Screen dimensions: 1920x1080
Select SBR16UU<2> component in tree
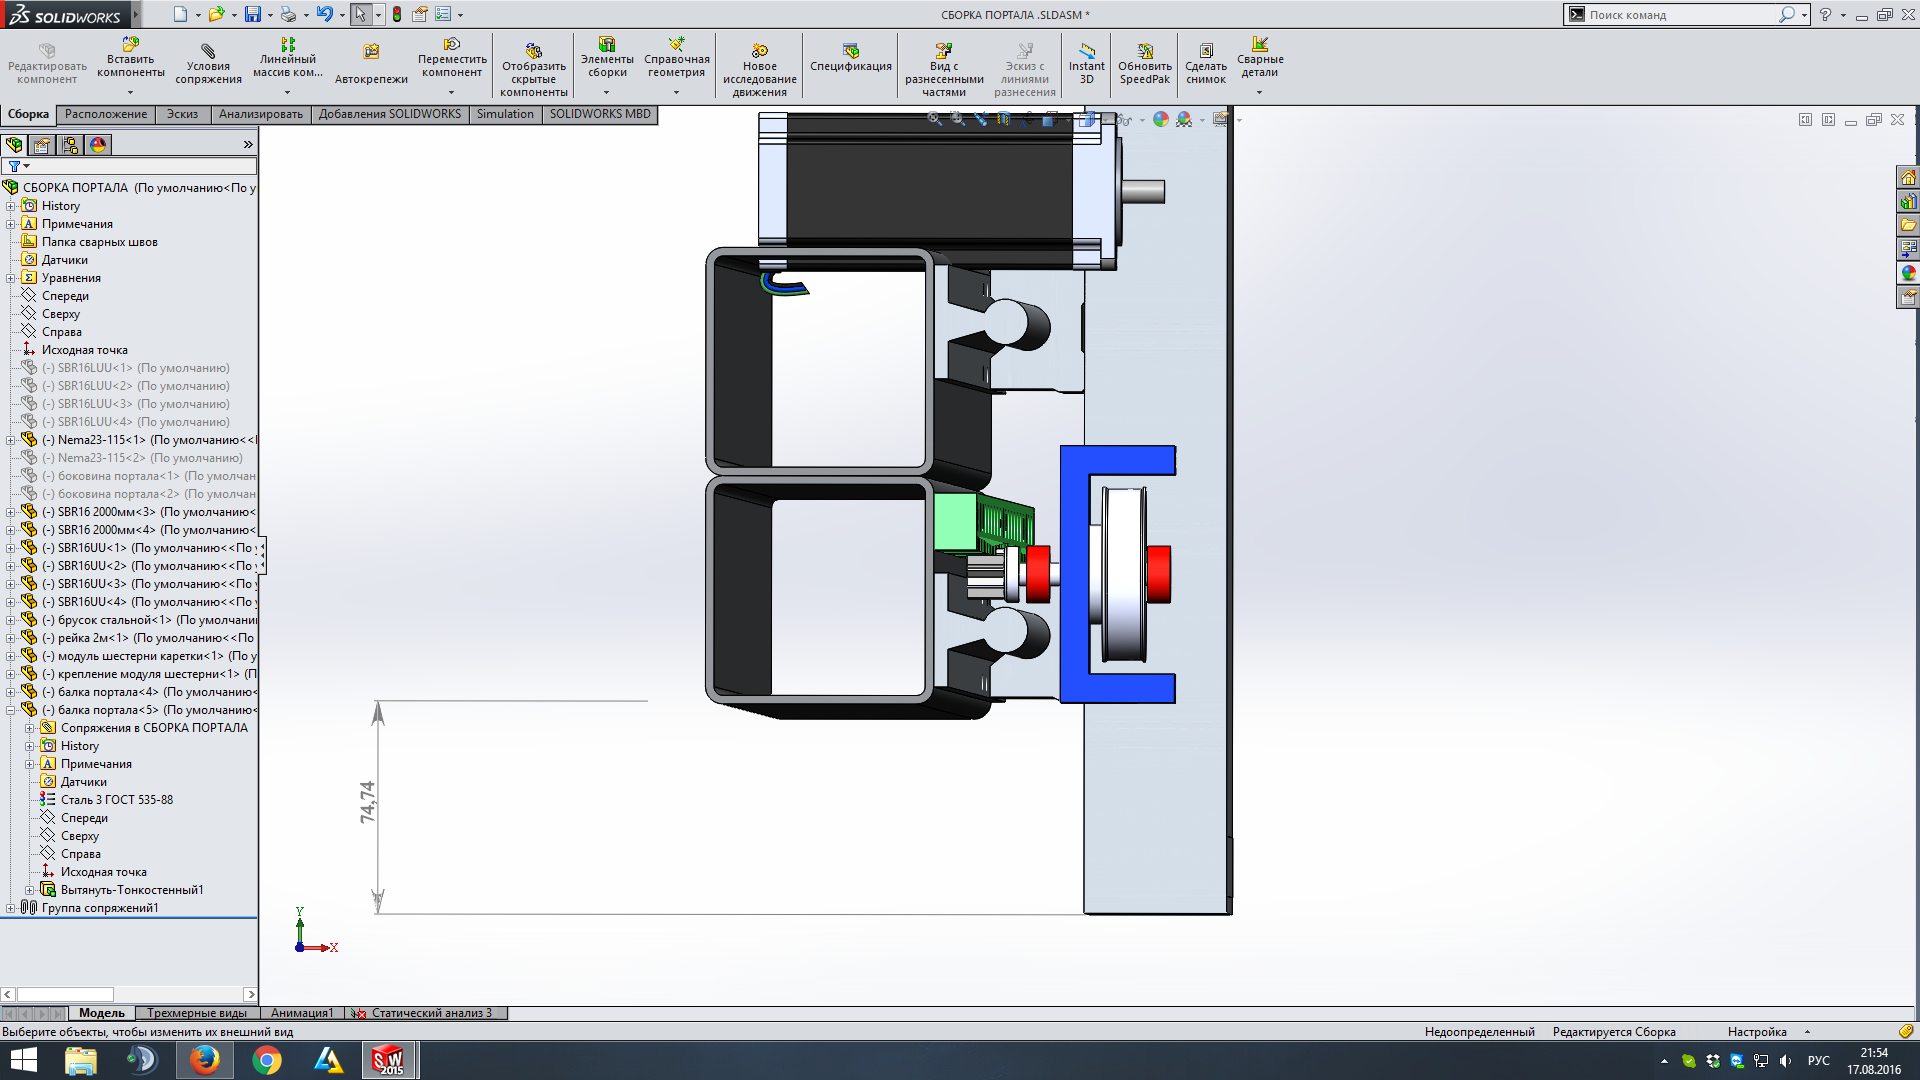click(x=92, y=566)
